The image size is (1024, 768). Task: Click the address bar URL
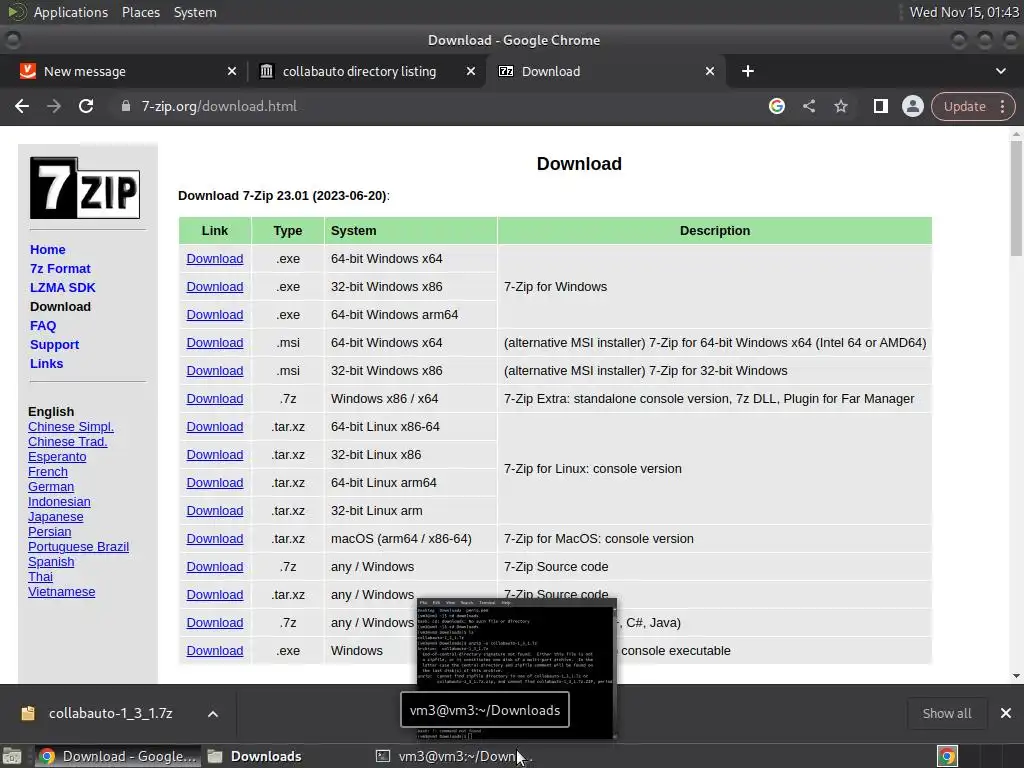tap(219, 106)
